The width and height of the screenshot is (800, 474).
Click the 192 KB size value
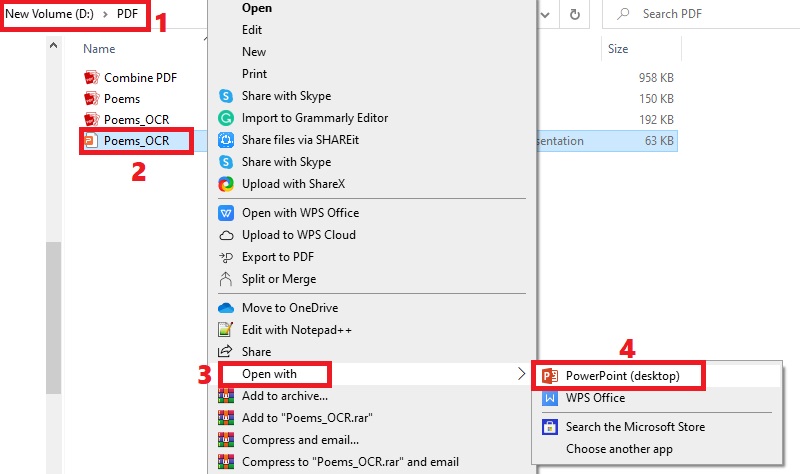tap(656, 119)
